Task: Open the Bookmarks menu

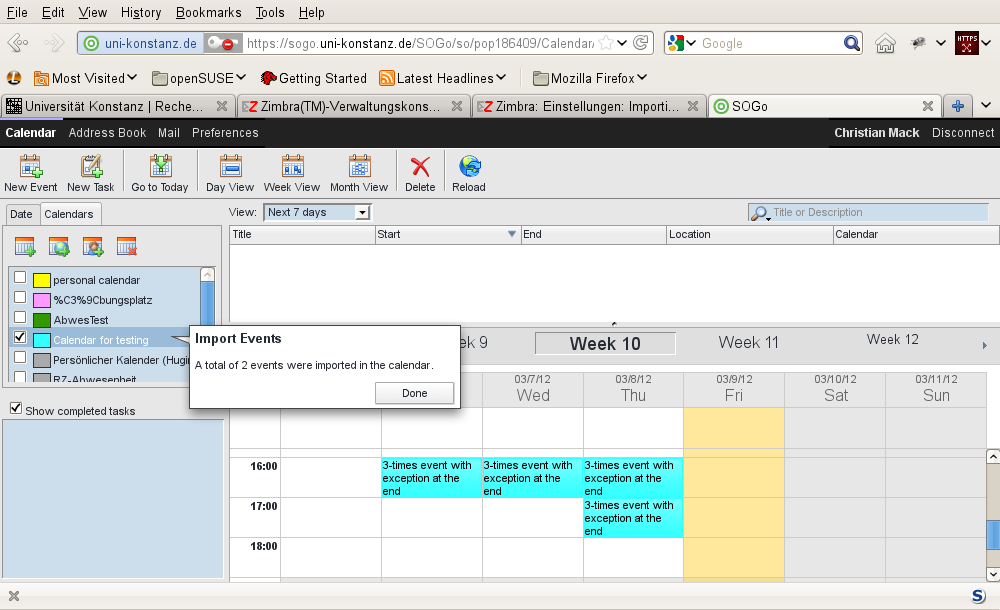Action: coord(208,13)
